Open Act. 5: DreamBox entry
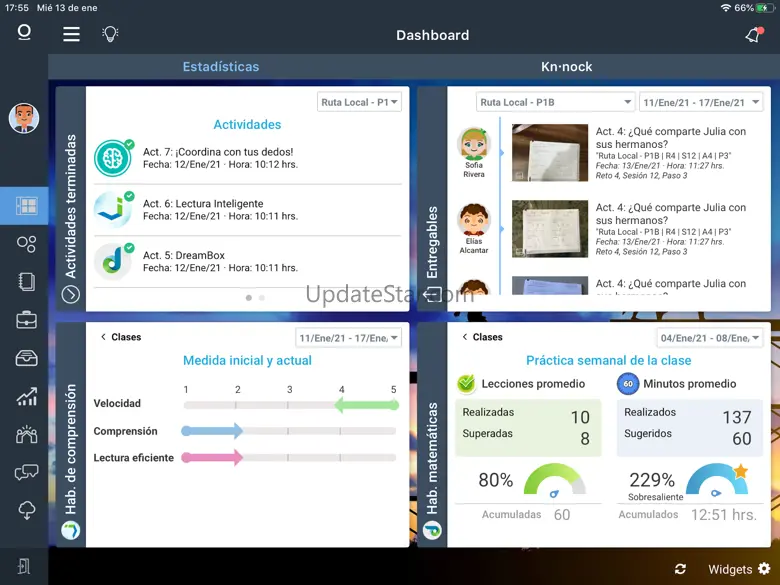Image resolution: width=780 pixels, height=585 pixels. [x=248, y=261]
